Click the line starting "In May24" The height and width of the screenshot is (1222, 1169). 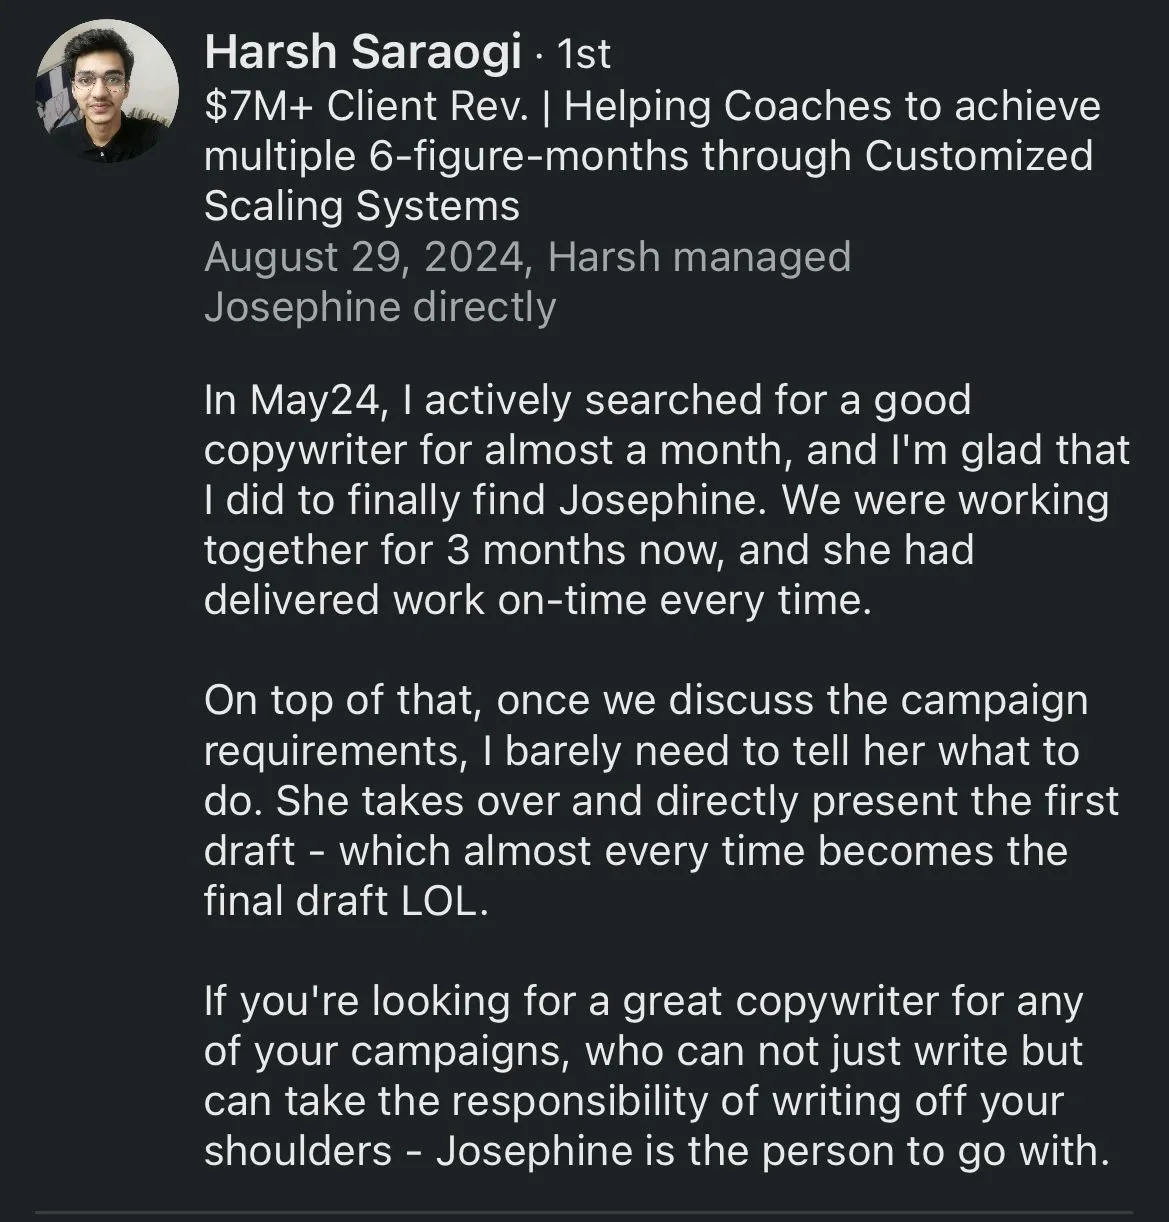(588, 400)
